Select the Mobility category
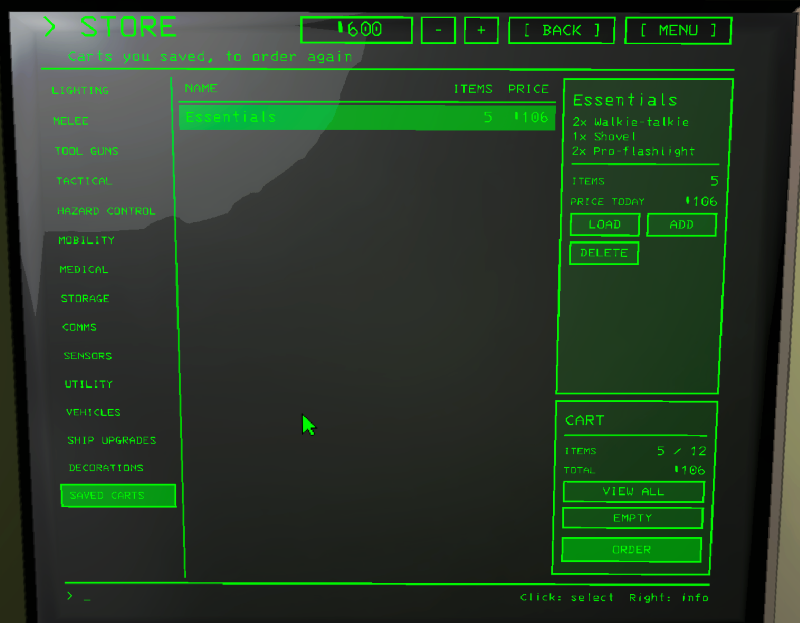This screenshot has height=623, width=800. pyautogui.click(x=86, y=240)
